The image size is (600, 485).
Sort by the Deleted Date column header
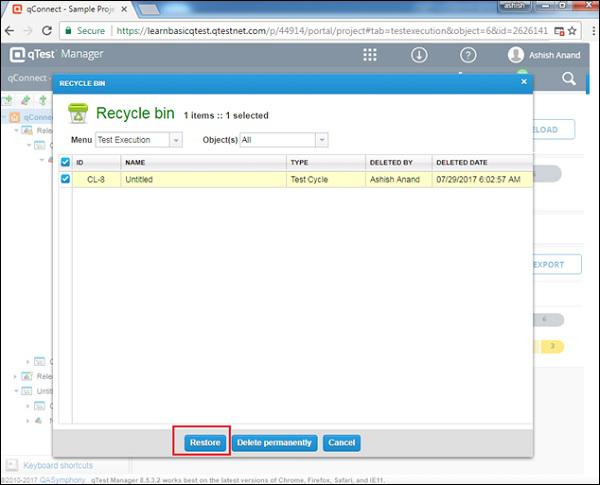[462, 162]
